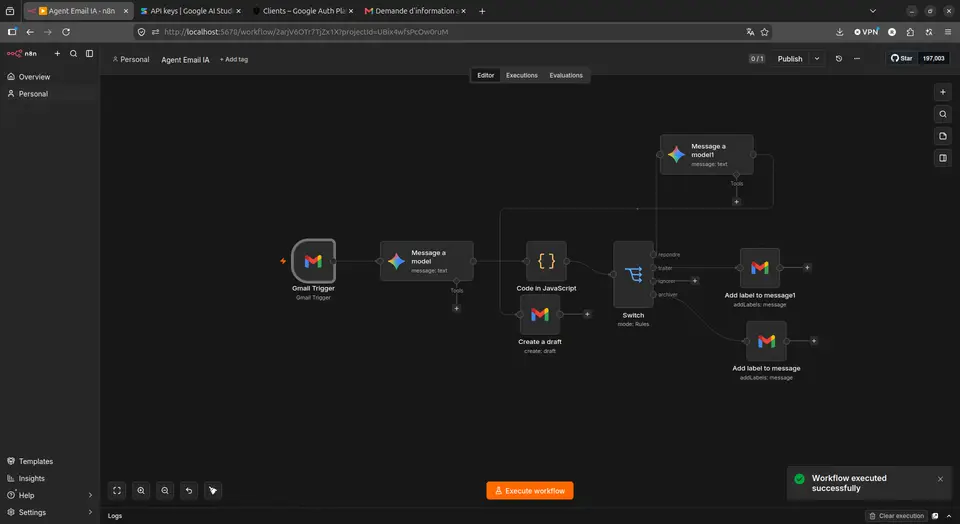Zoom in on the canvas
960x524 pixels.
tap(141, 490)
